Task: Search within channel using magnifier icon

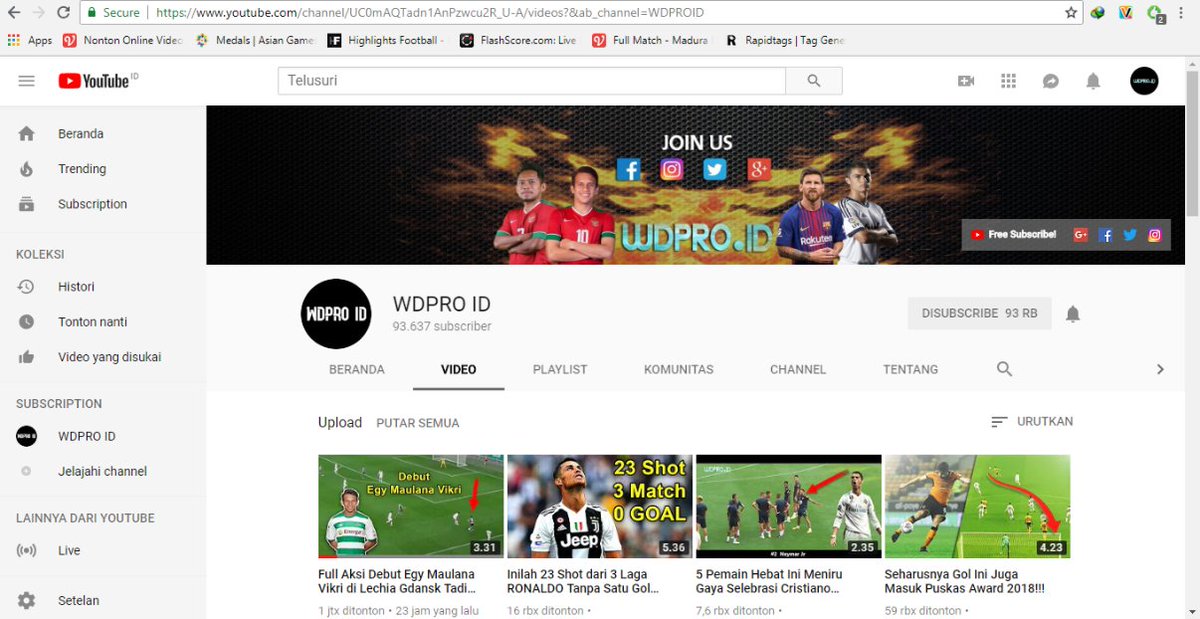Action: point(1005,369)
